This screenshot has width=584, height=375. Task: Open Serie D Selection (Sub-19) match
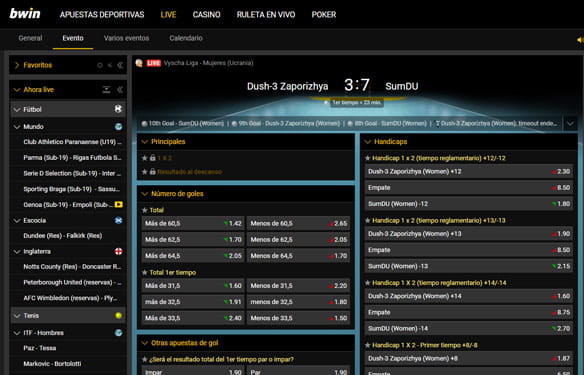coord(73,173)
